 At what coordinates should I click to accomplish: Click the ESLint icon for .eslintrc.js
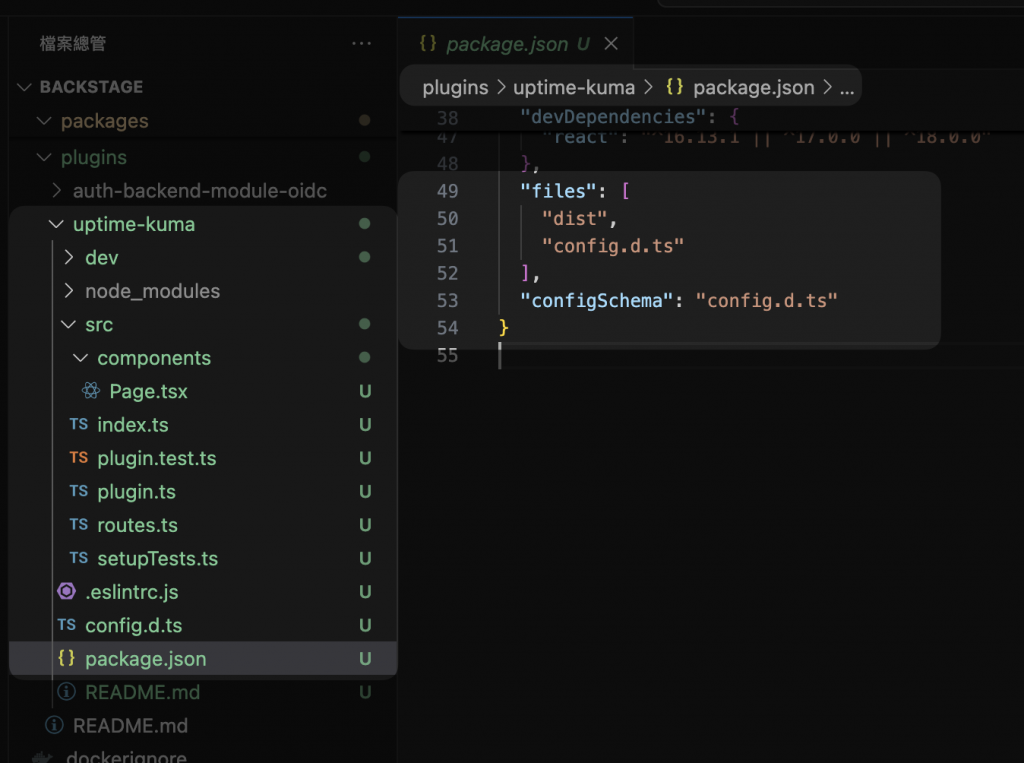click(x=66, y=592)
